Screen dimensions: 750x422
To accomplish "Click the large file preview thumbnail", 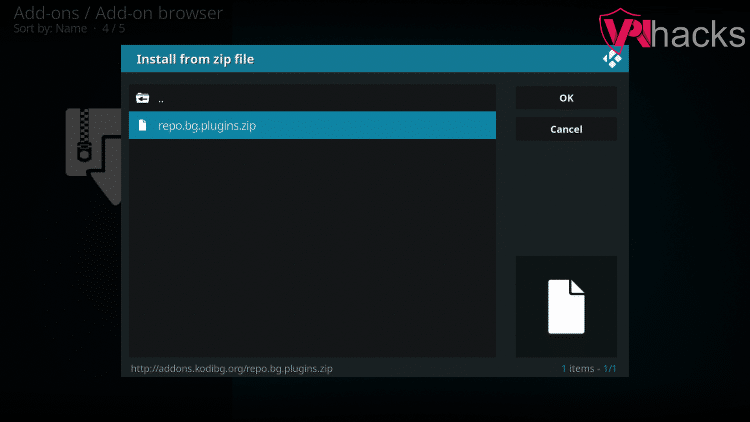I will pos(566,307).
